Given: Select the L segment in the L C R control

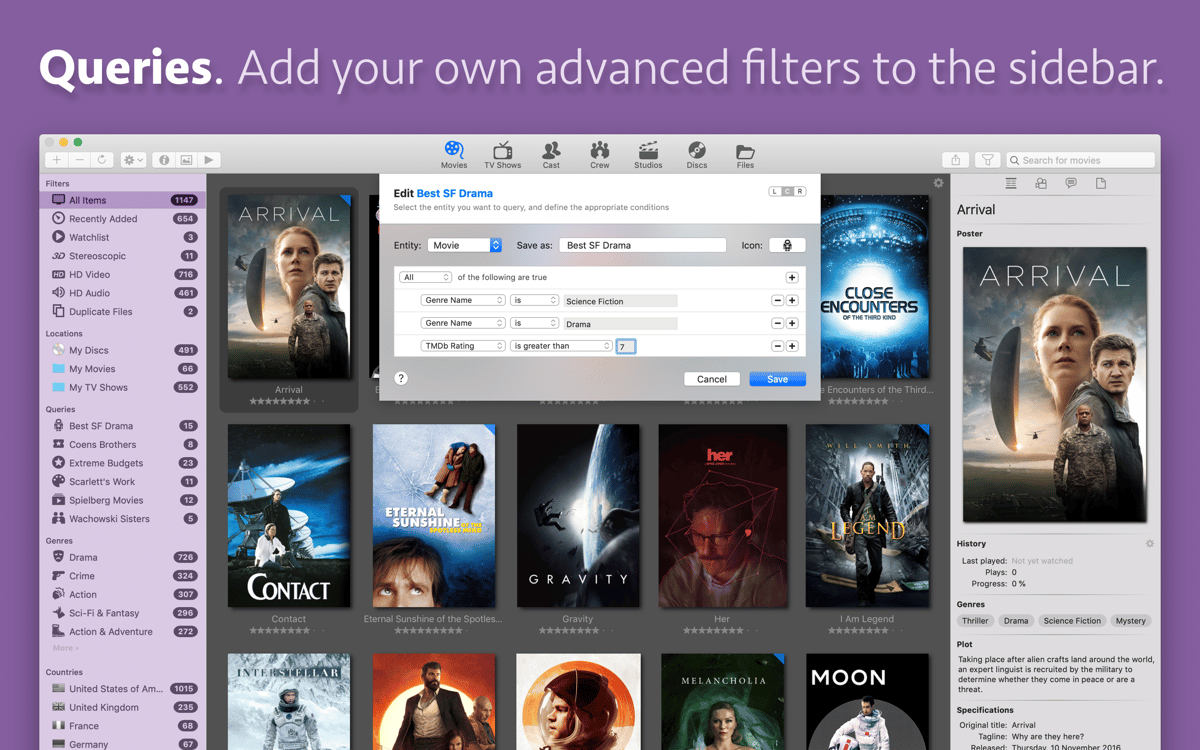Looking at the screenshot, I should (775, 191).
